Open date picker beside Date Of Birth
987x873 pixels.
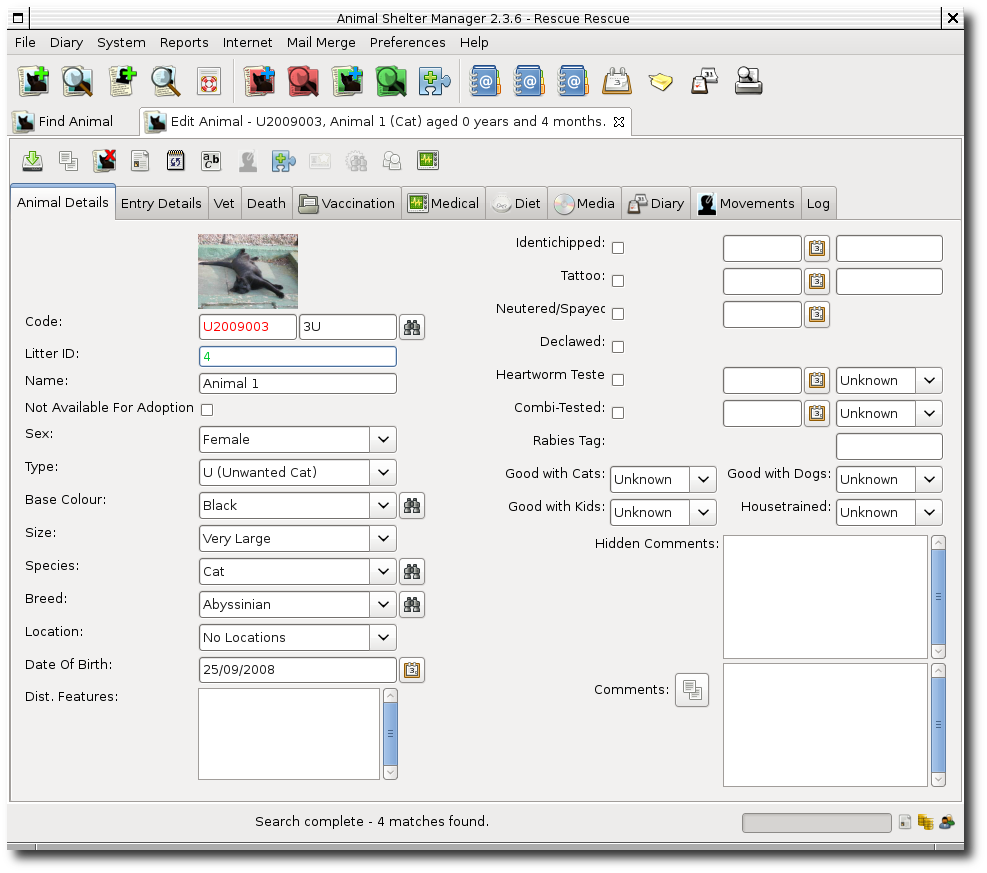click(x=412, y=670)
